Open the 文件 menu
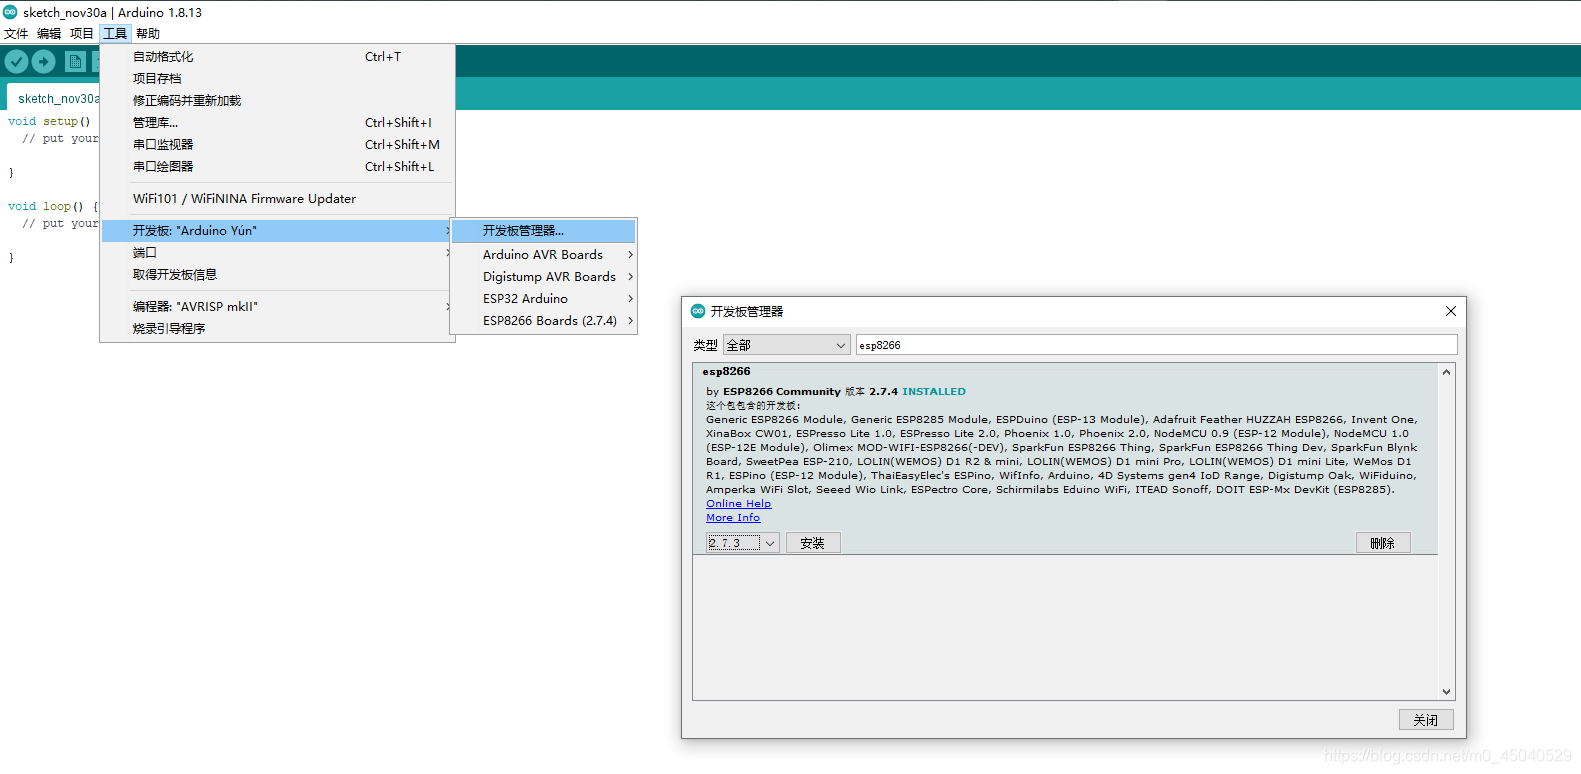Screen dimensions: 1581x774 point(16,33)
